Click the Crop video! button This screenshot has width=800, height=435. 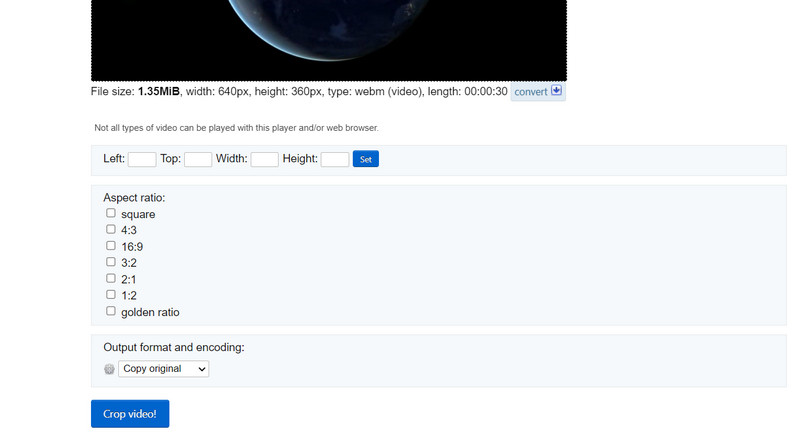point(130,414)
